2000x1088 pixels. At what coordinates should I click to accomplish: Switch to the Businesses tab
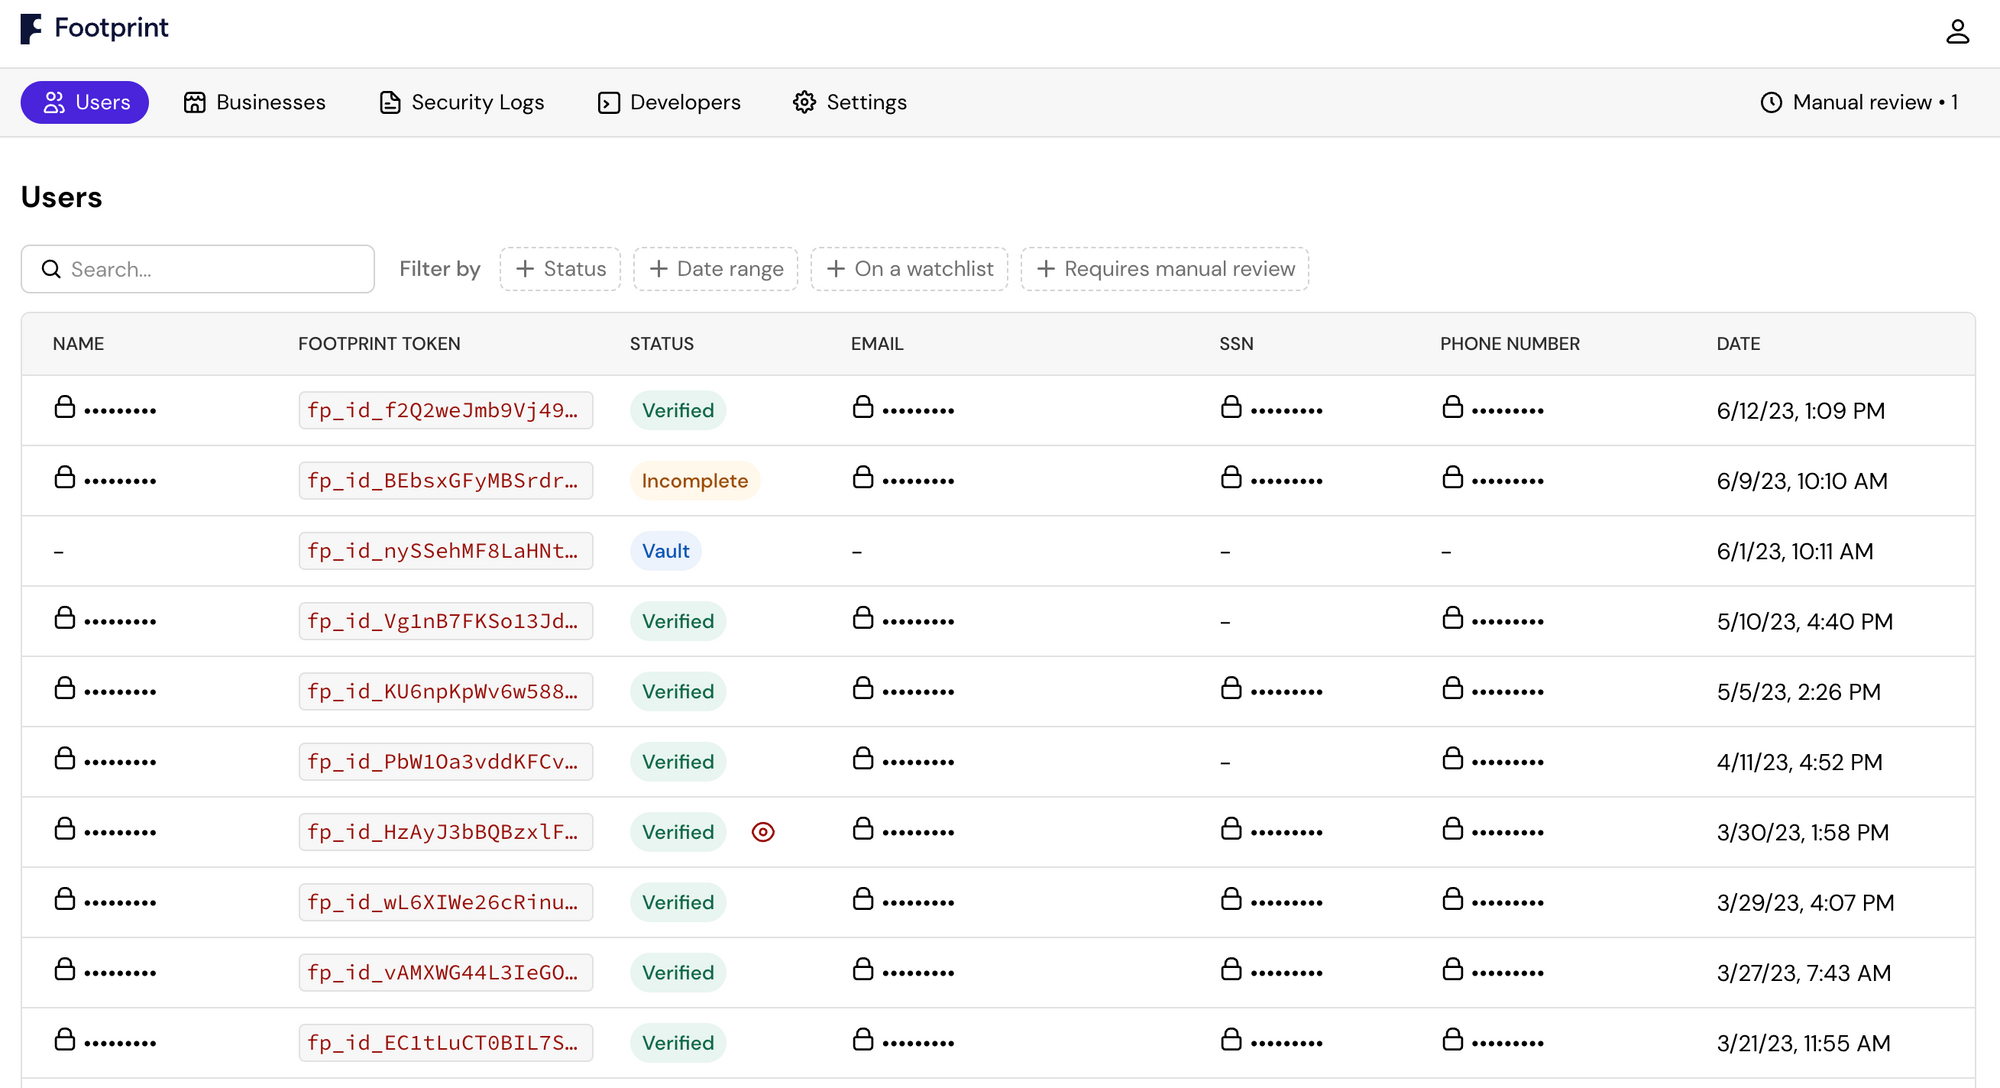click(255, 103)
